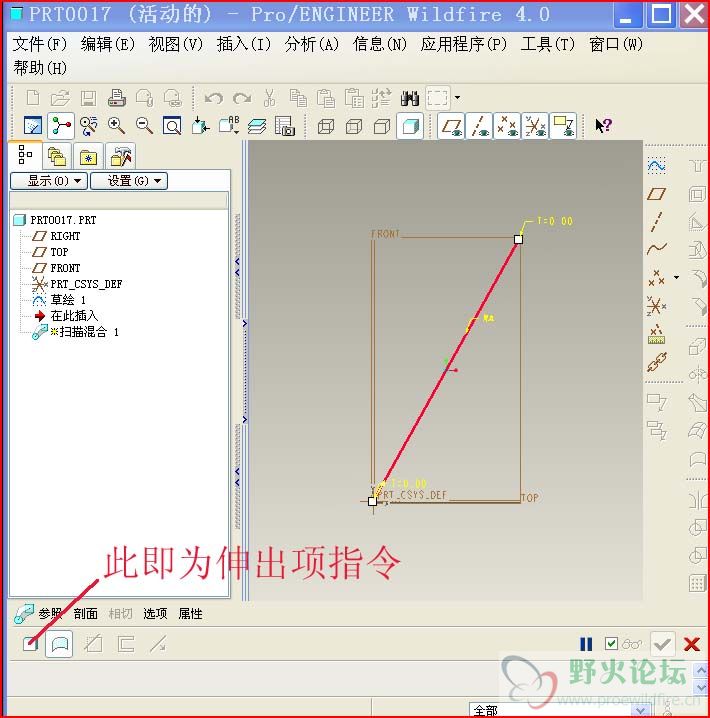Toggle coordinate systems display

[x=535, y=126]
